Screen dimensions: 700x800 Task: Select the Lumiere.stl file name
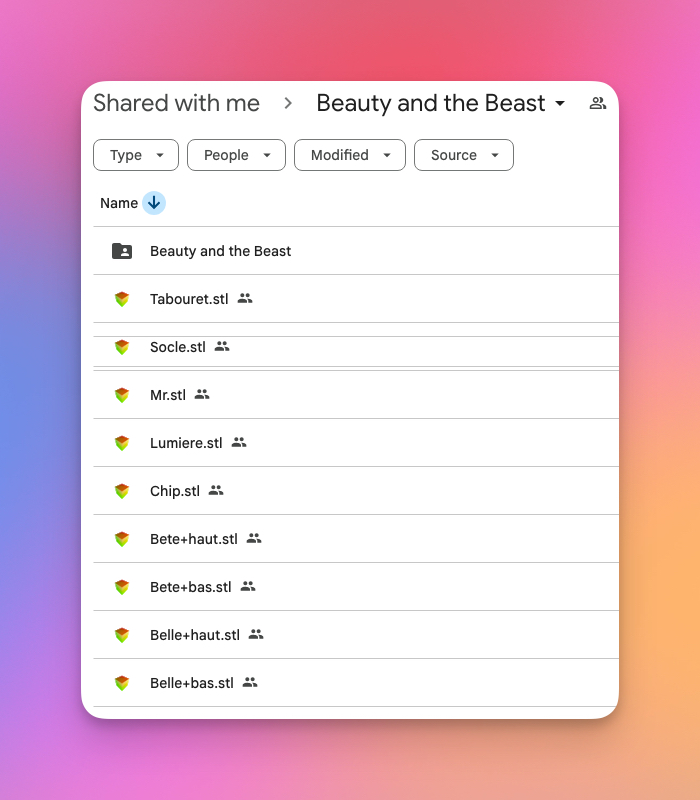(186, 443)
